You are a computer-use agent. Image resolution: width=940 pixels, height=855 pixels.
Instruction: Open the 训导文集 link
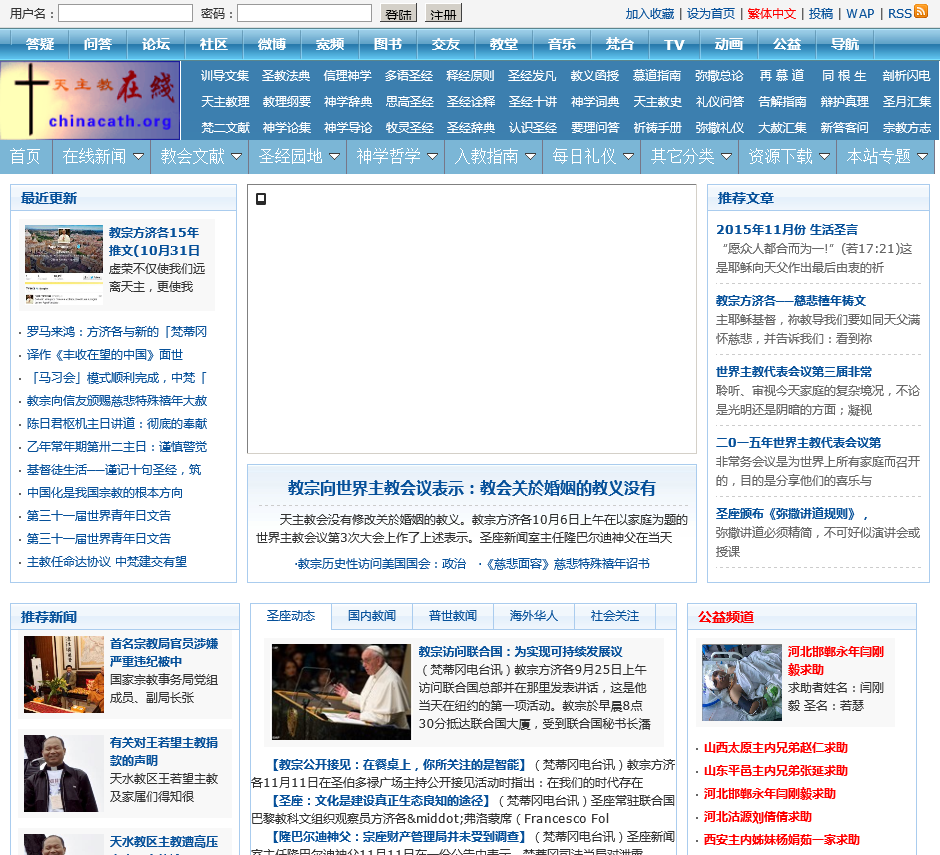tap(225, 76)
